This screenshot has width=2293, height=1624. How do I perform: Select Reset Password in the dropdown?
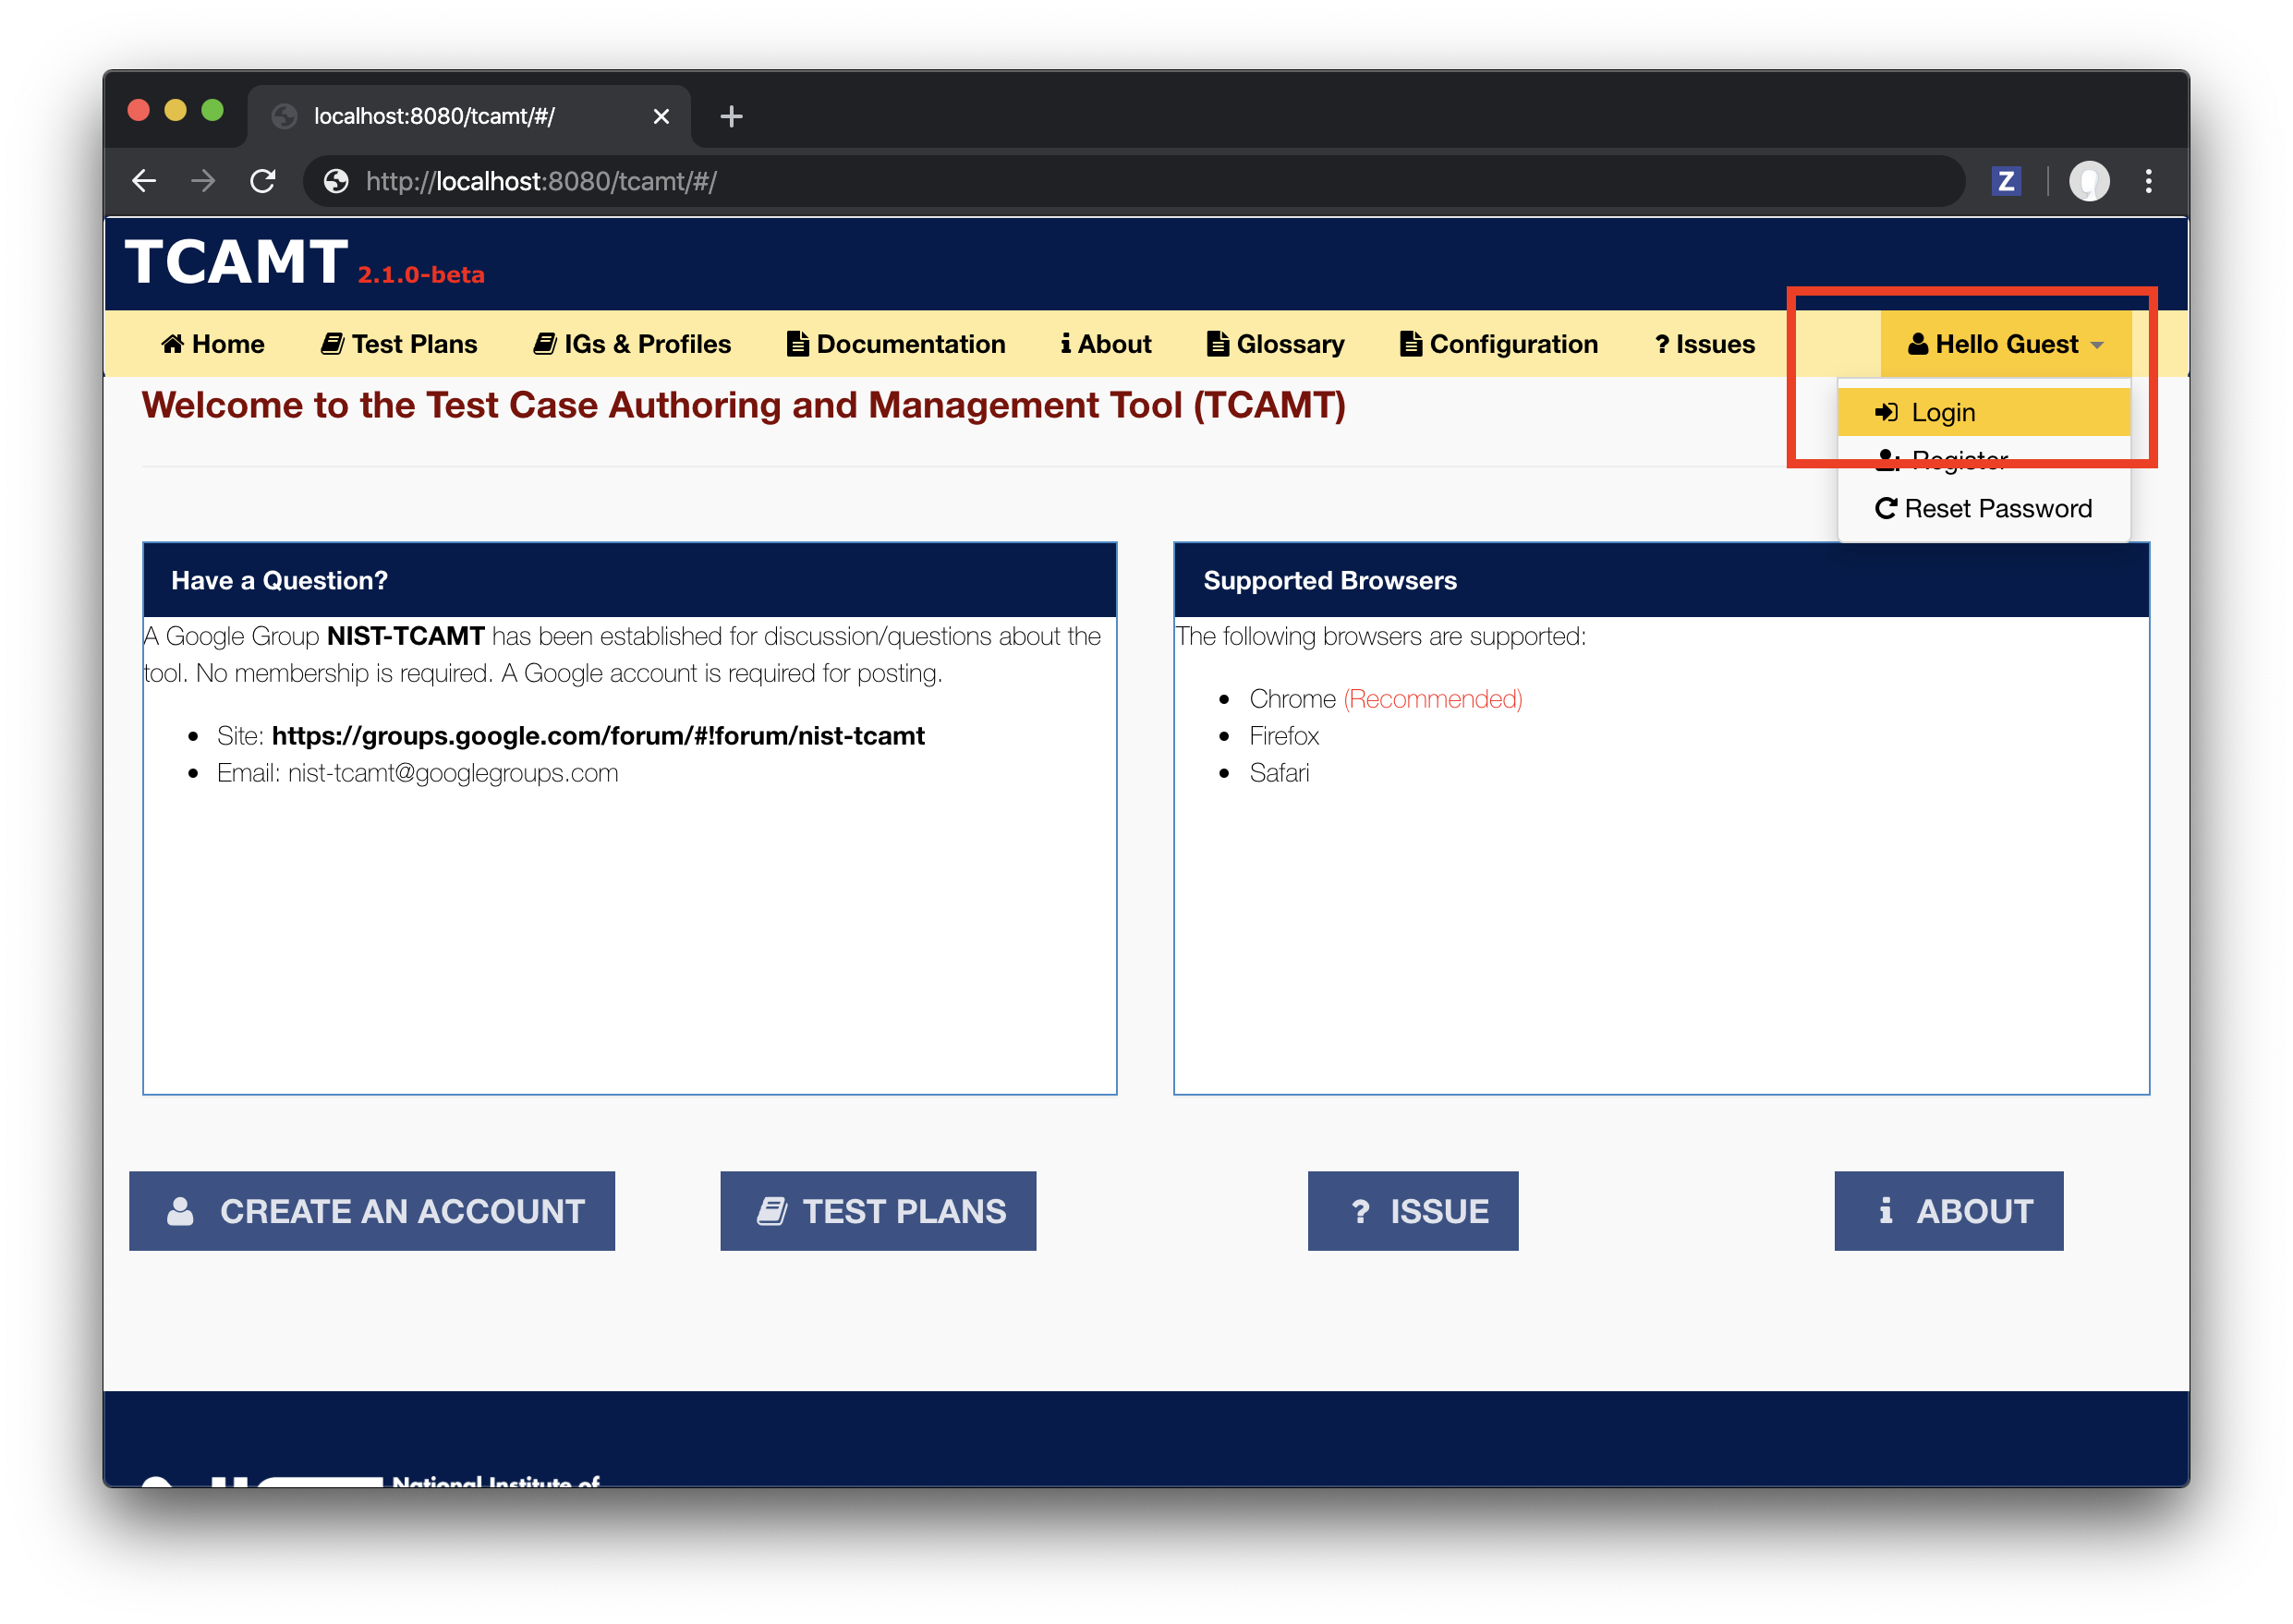pyautogui.click(x=1984, y=508)
